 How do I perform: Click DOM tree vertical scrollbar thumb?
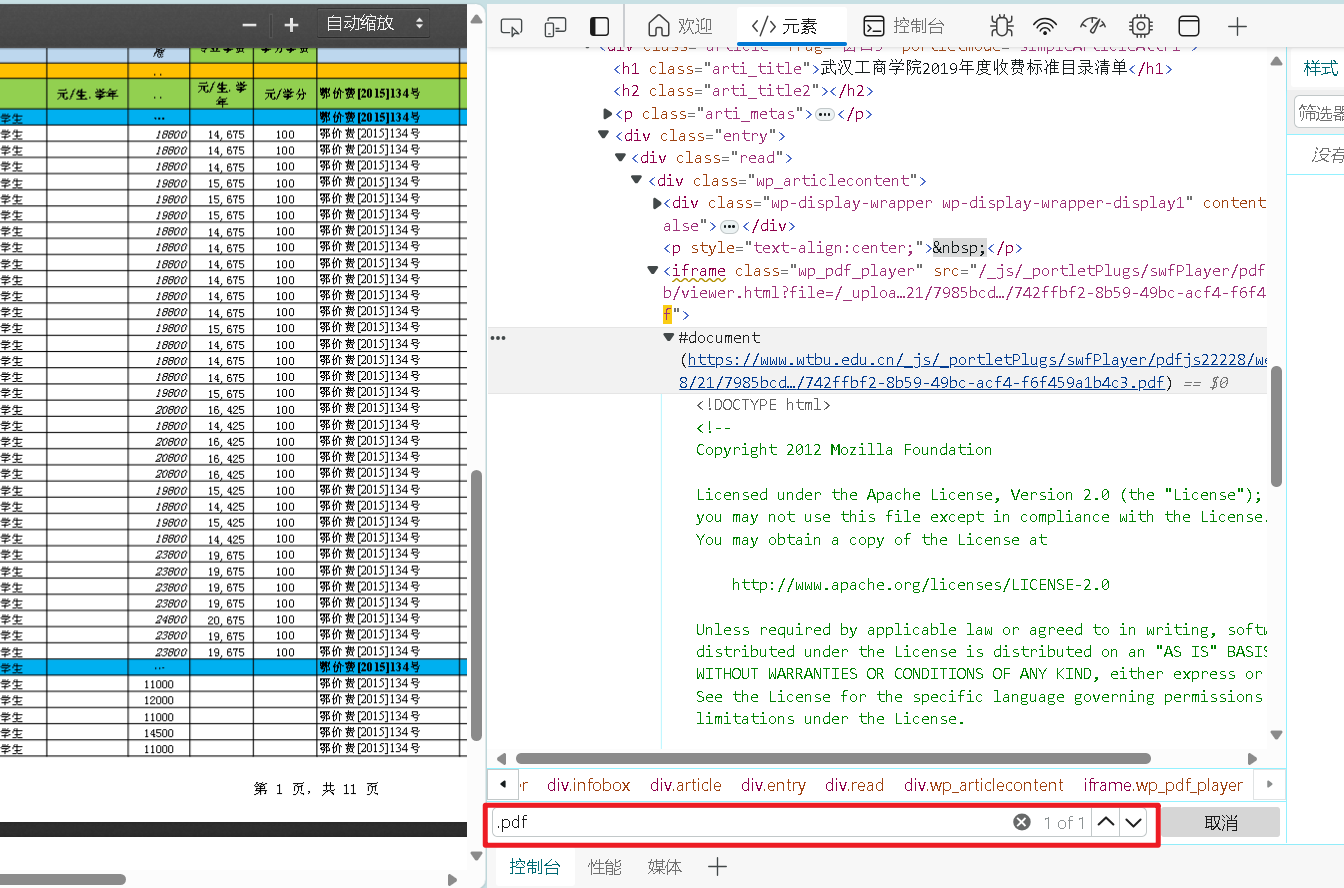[x=1276, y=425]
